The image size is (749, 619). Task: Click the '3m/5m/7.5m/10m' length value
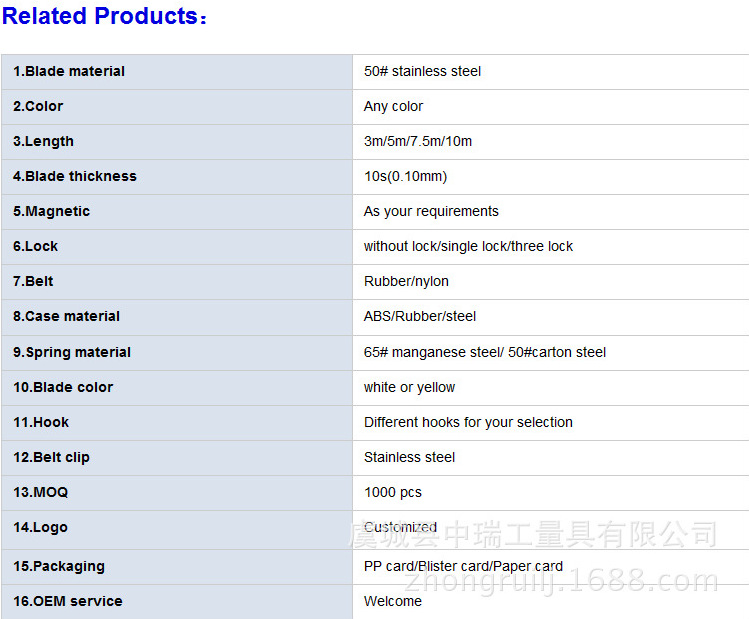click(x=417, y=141)
